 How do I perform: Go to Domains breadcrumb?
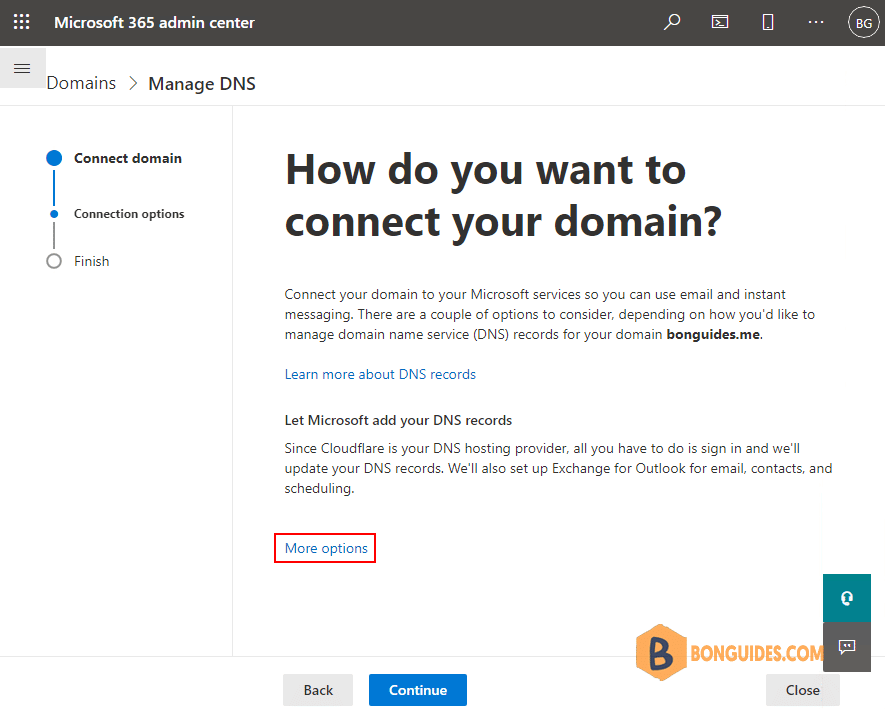(81, 83)
